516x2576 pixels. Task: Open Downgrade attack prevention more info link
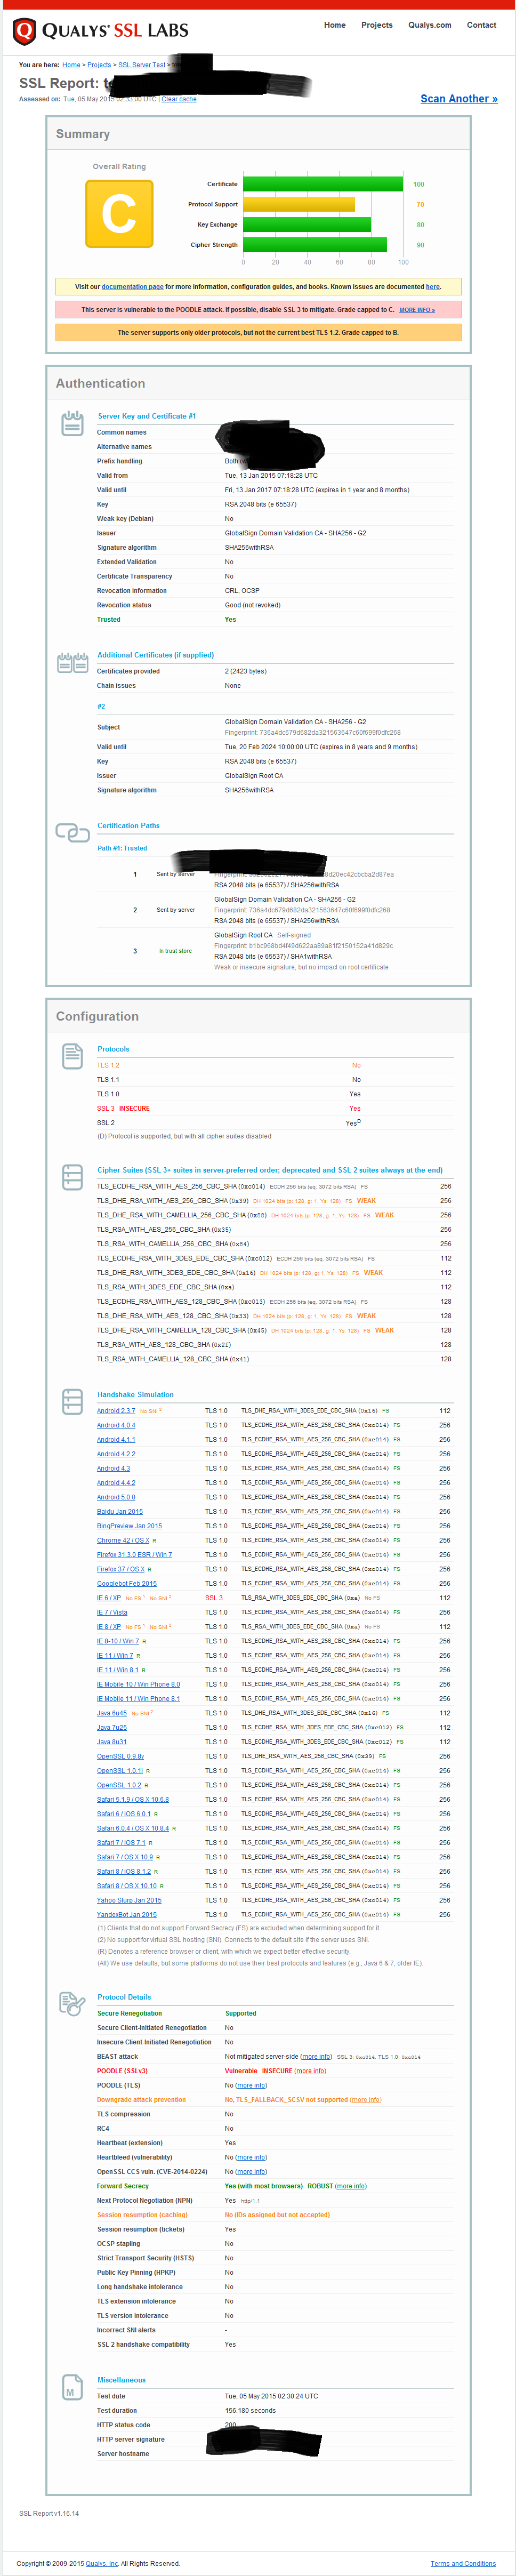(365, 2100)
